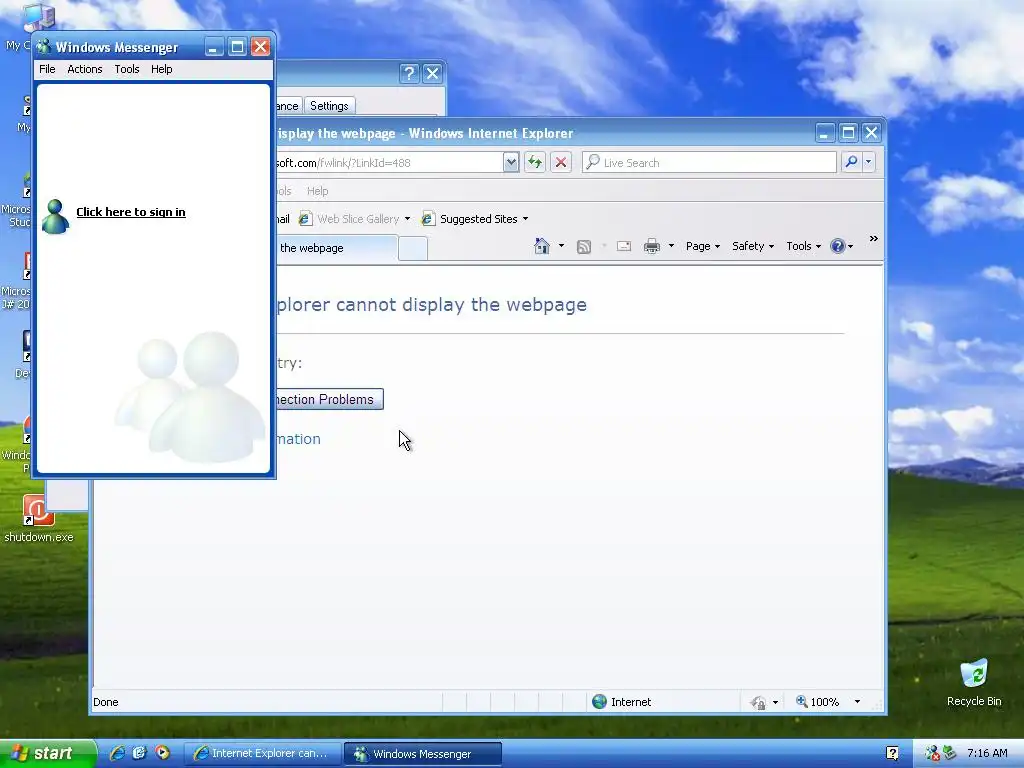Click the network connection tray icon
Viewport: 1024px width, 768px height.
[x=949, y=753]
